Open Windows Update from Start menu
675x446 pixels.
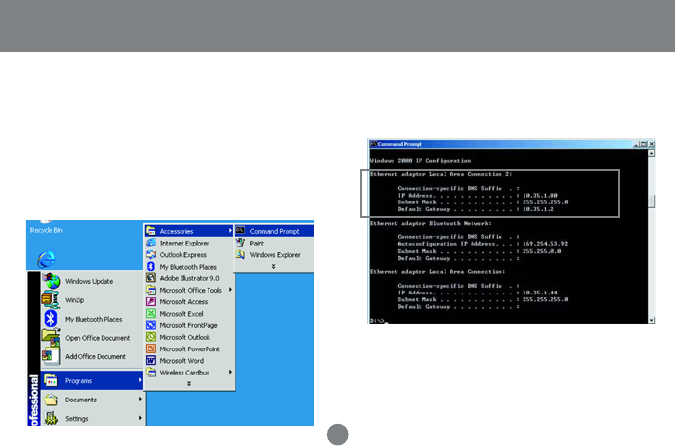coord(92,281)
